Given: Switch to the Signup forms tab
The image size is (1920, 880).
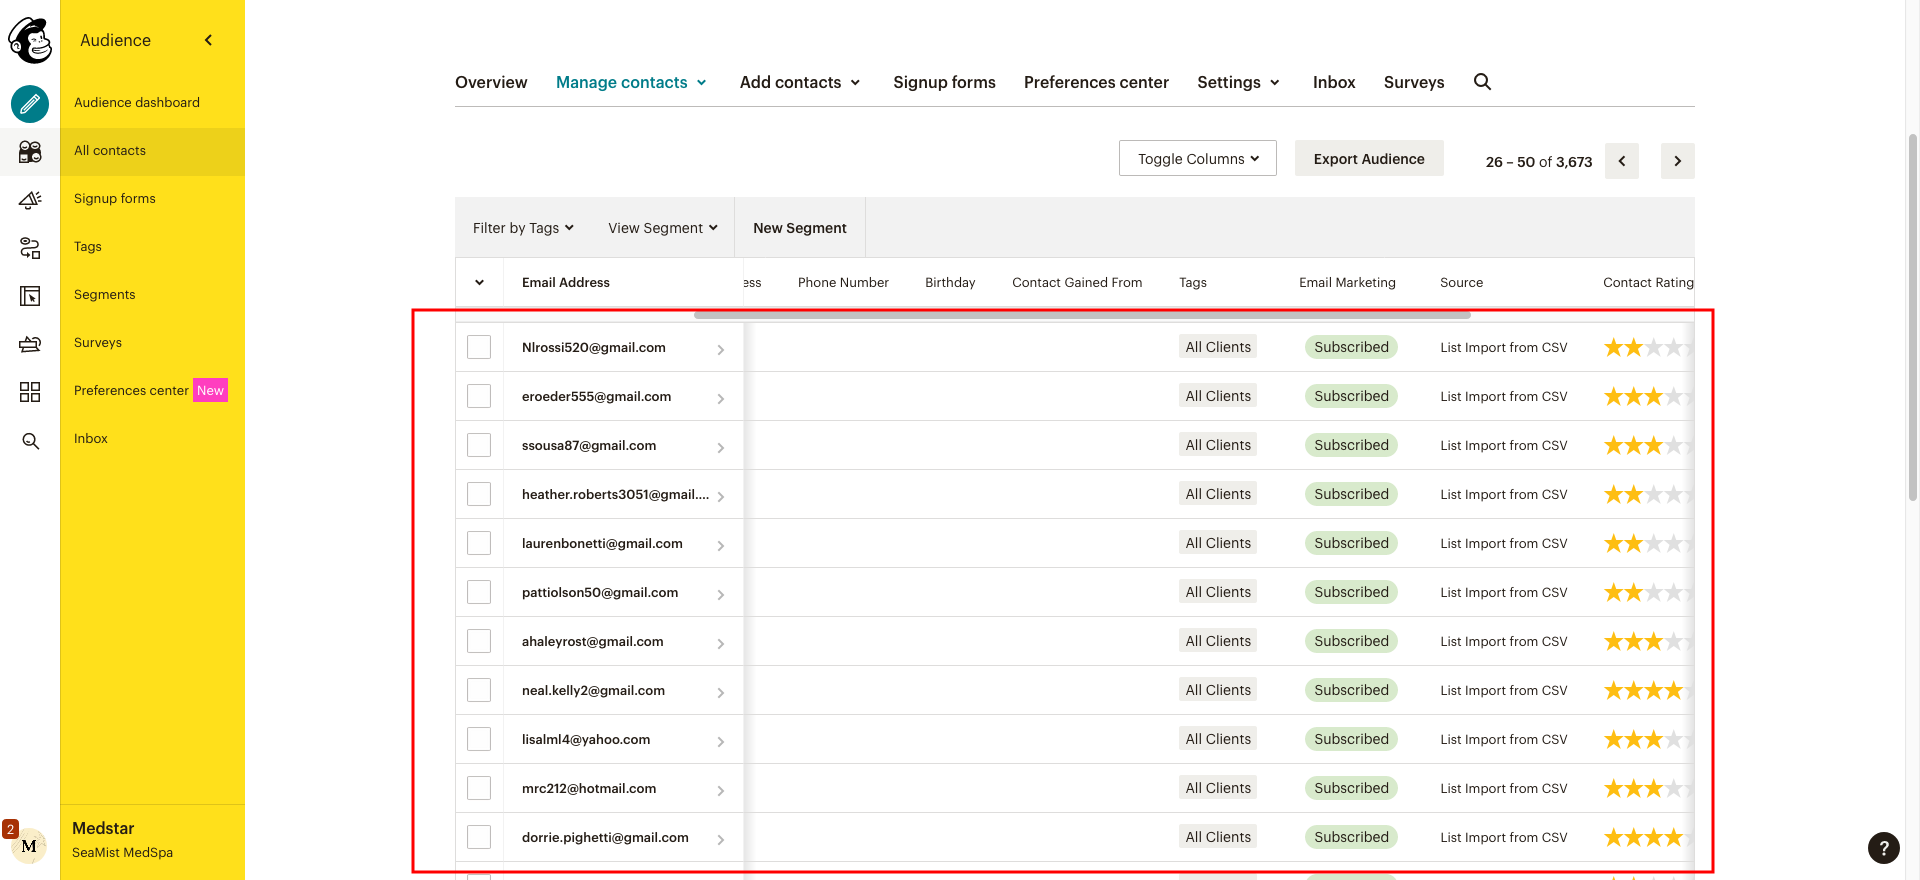Looking at the screenshot, I should click(944, 82).
